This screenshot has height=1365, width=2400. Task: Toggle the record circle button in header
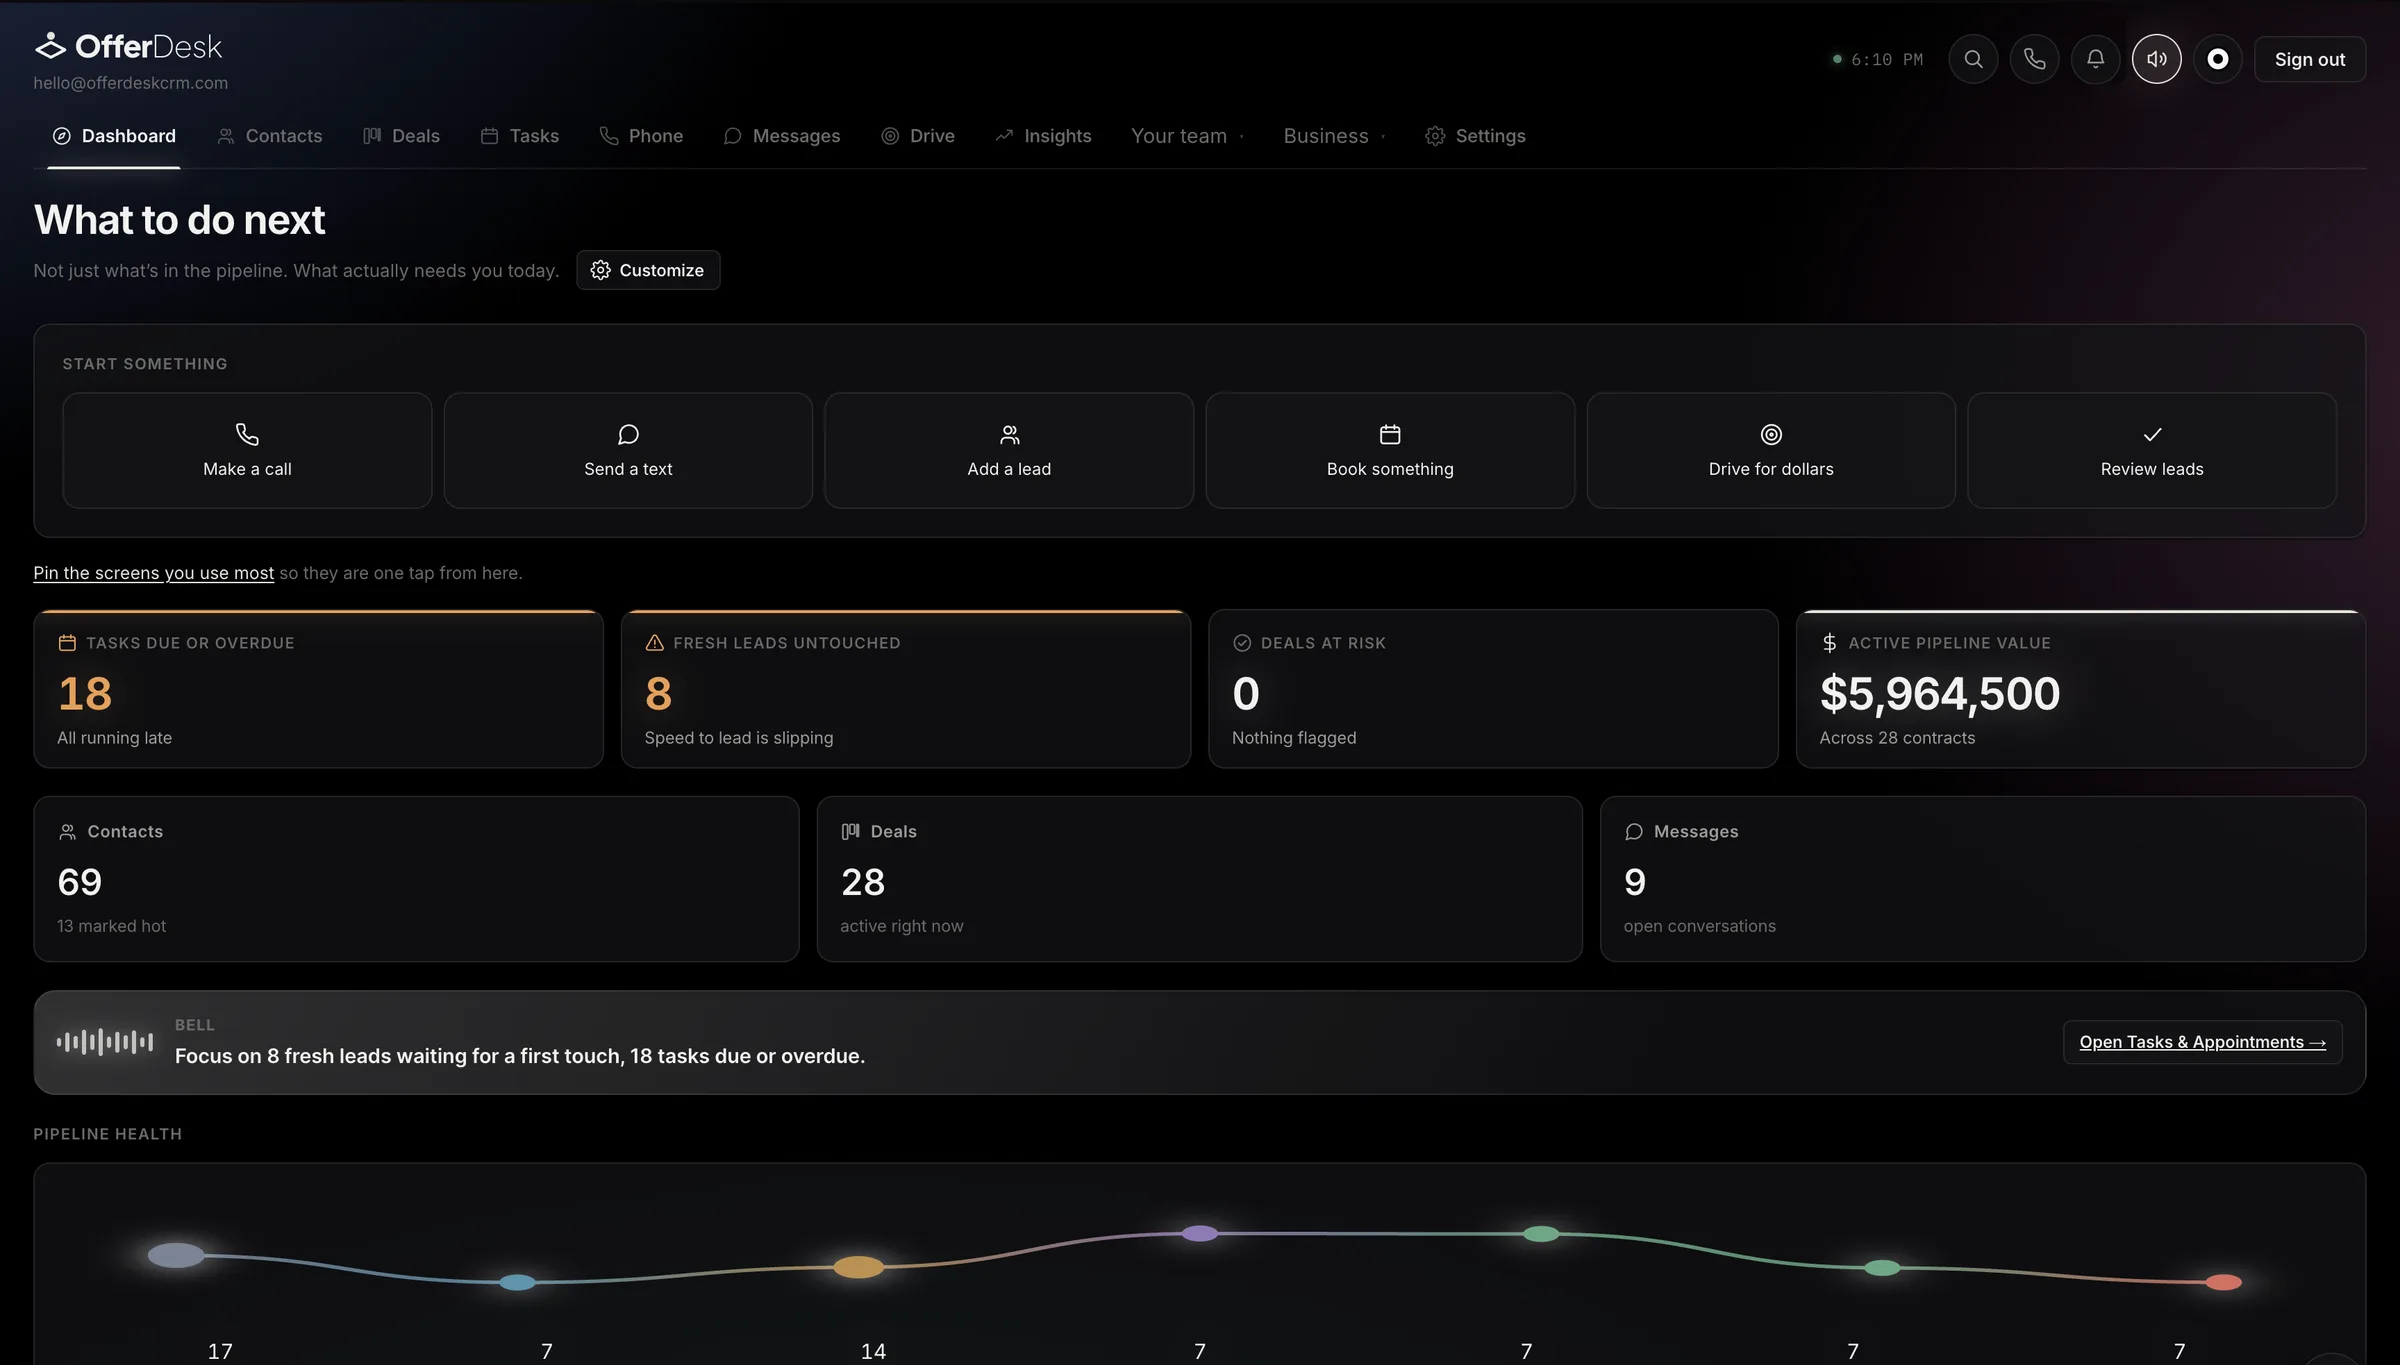point(2218,59)
